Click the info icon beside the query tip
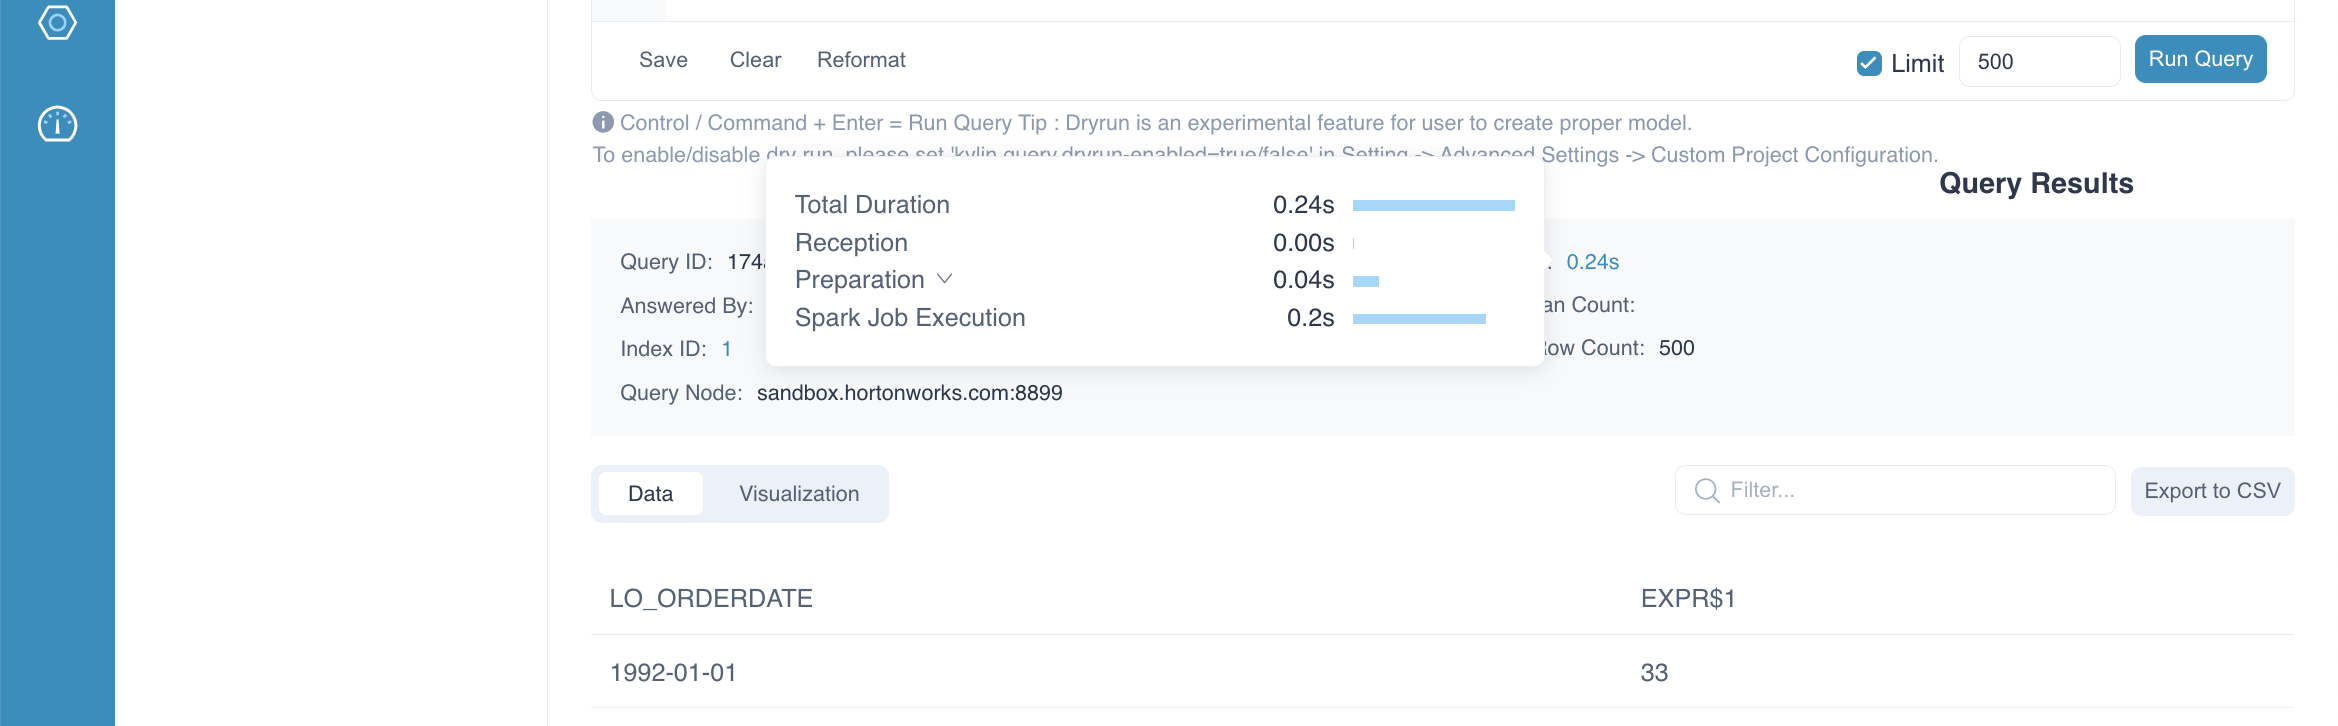2338x726 pixels. (603, 122)
